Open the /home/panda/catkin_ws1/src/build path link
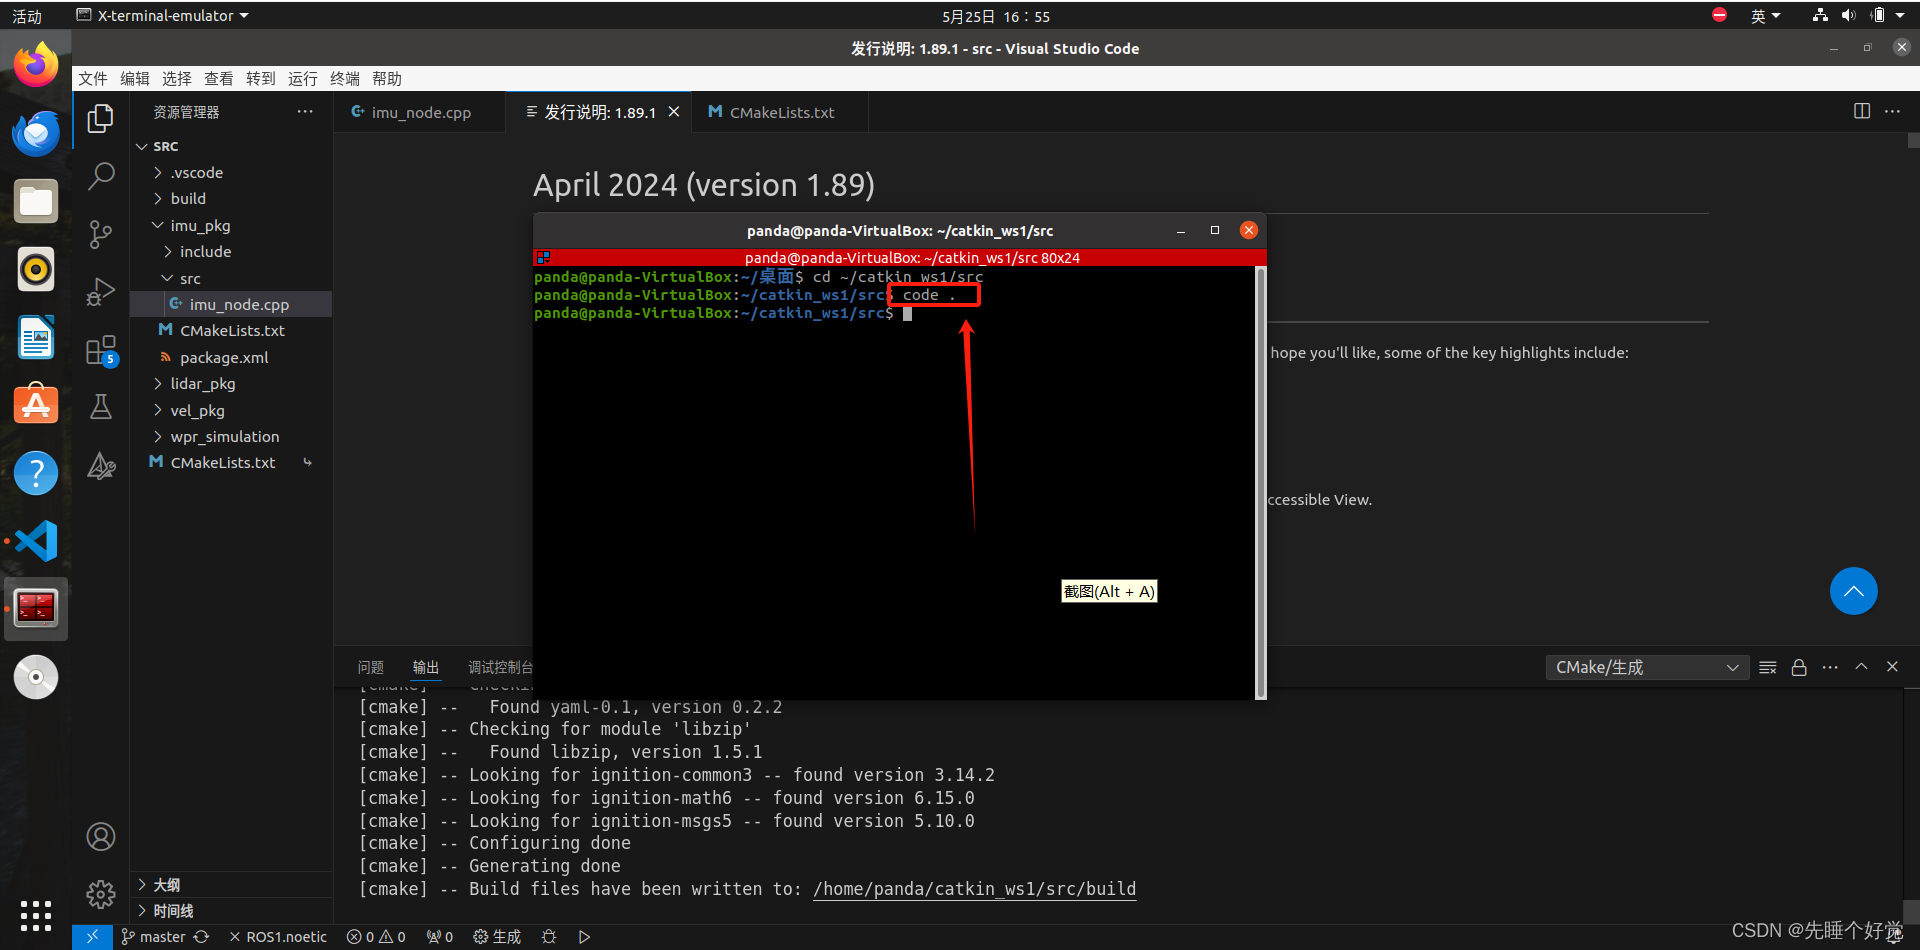 (x=974, y=889)
